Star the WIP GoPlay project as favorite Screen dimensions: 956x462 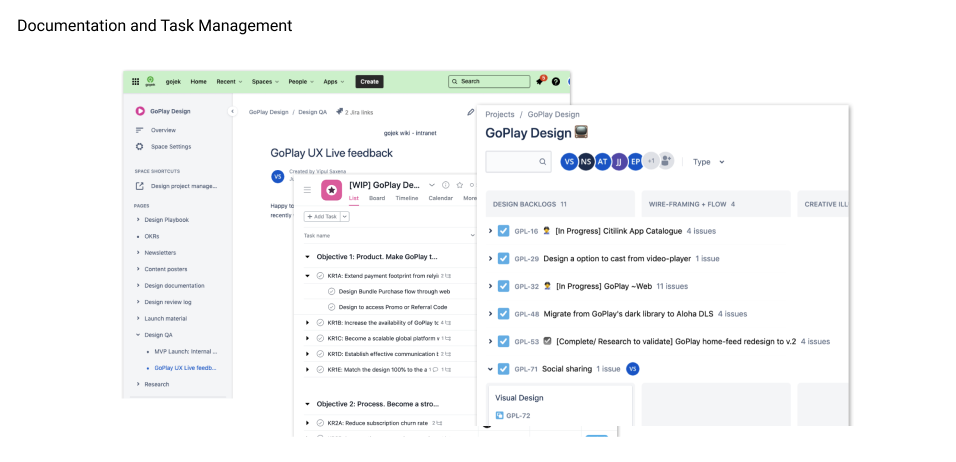pos(460,185)
